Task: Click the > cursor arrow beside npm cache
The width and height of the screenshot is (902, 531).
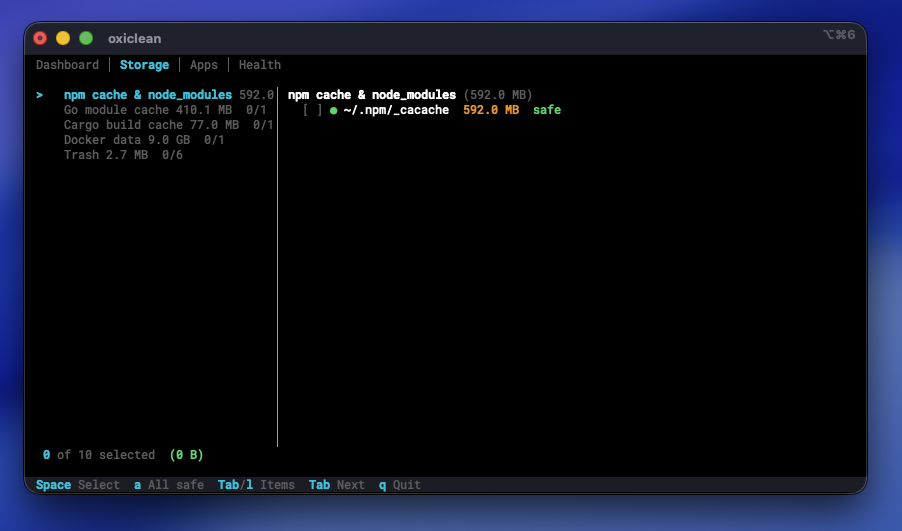Action: [40, 95]
